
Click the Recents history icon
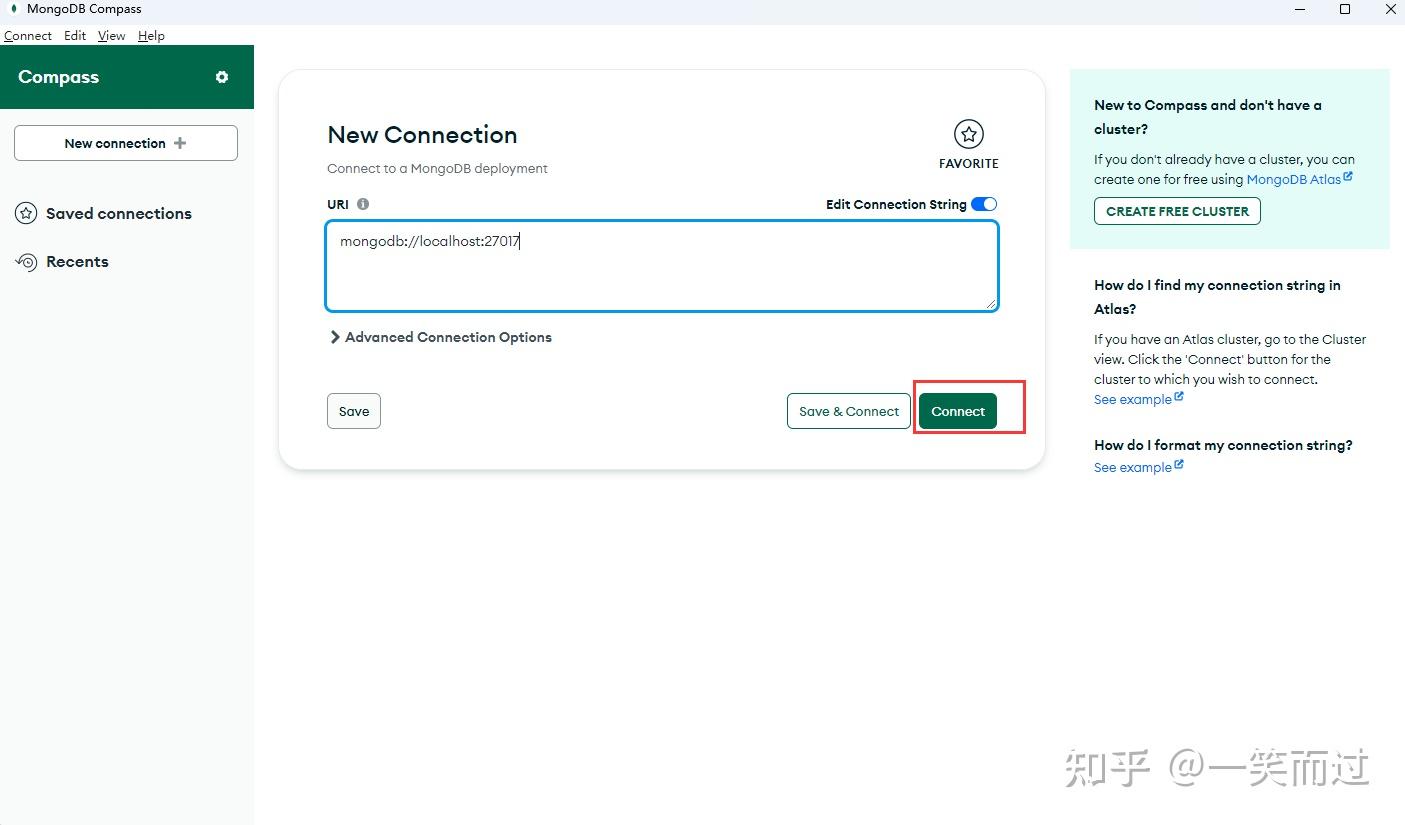pos(26,261)
